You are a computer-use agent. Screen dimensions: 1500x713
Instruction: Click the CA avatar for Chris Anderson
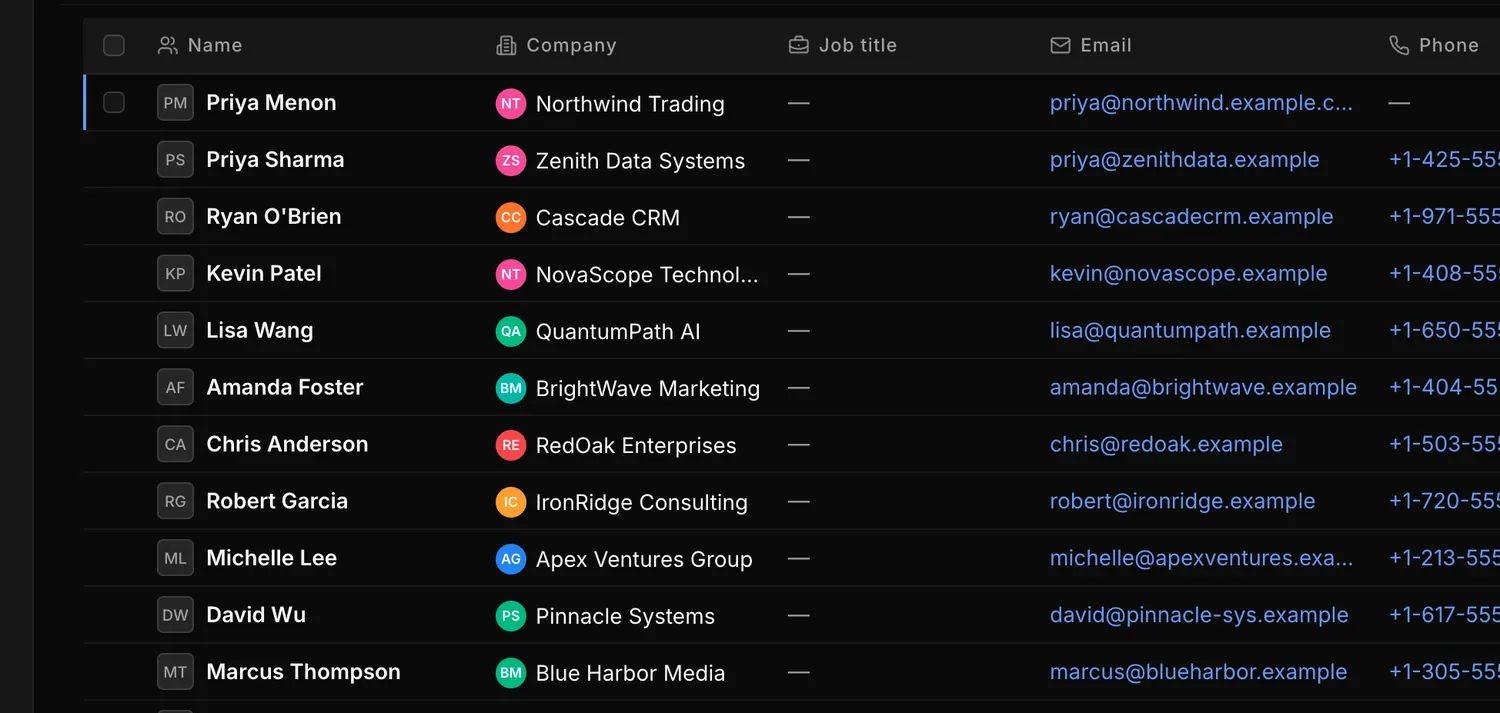pos(175,445)
